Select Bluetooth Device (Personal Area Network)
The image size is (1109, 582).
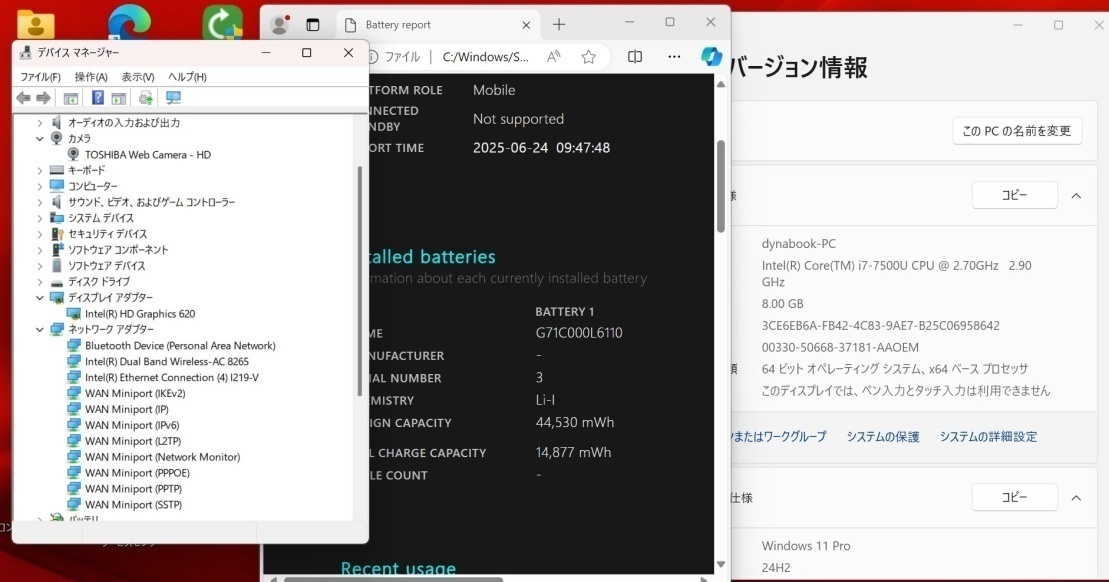[x=180, y=346]
